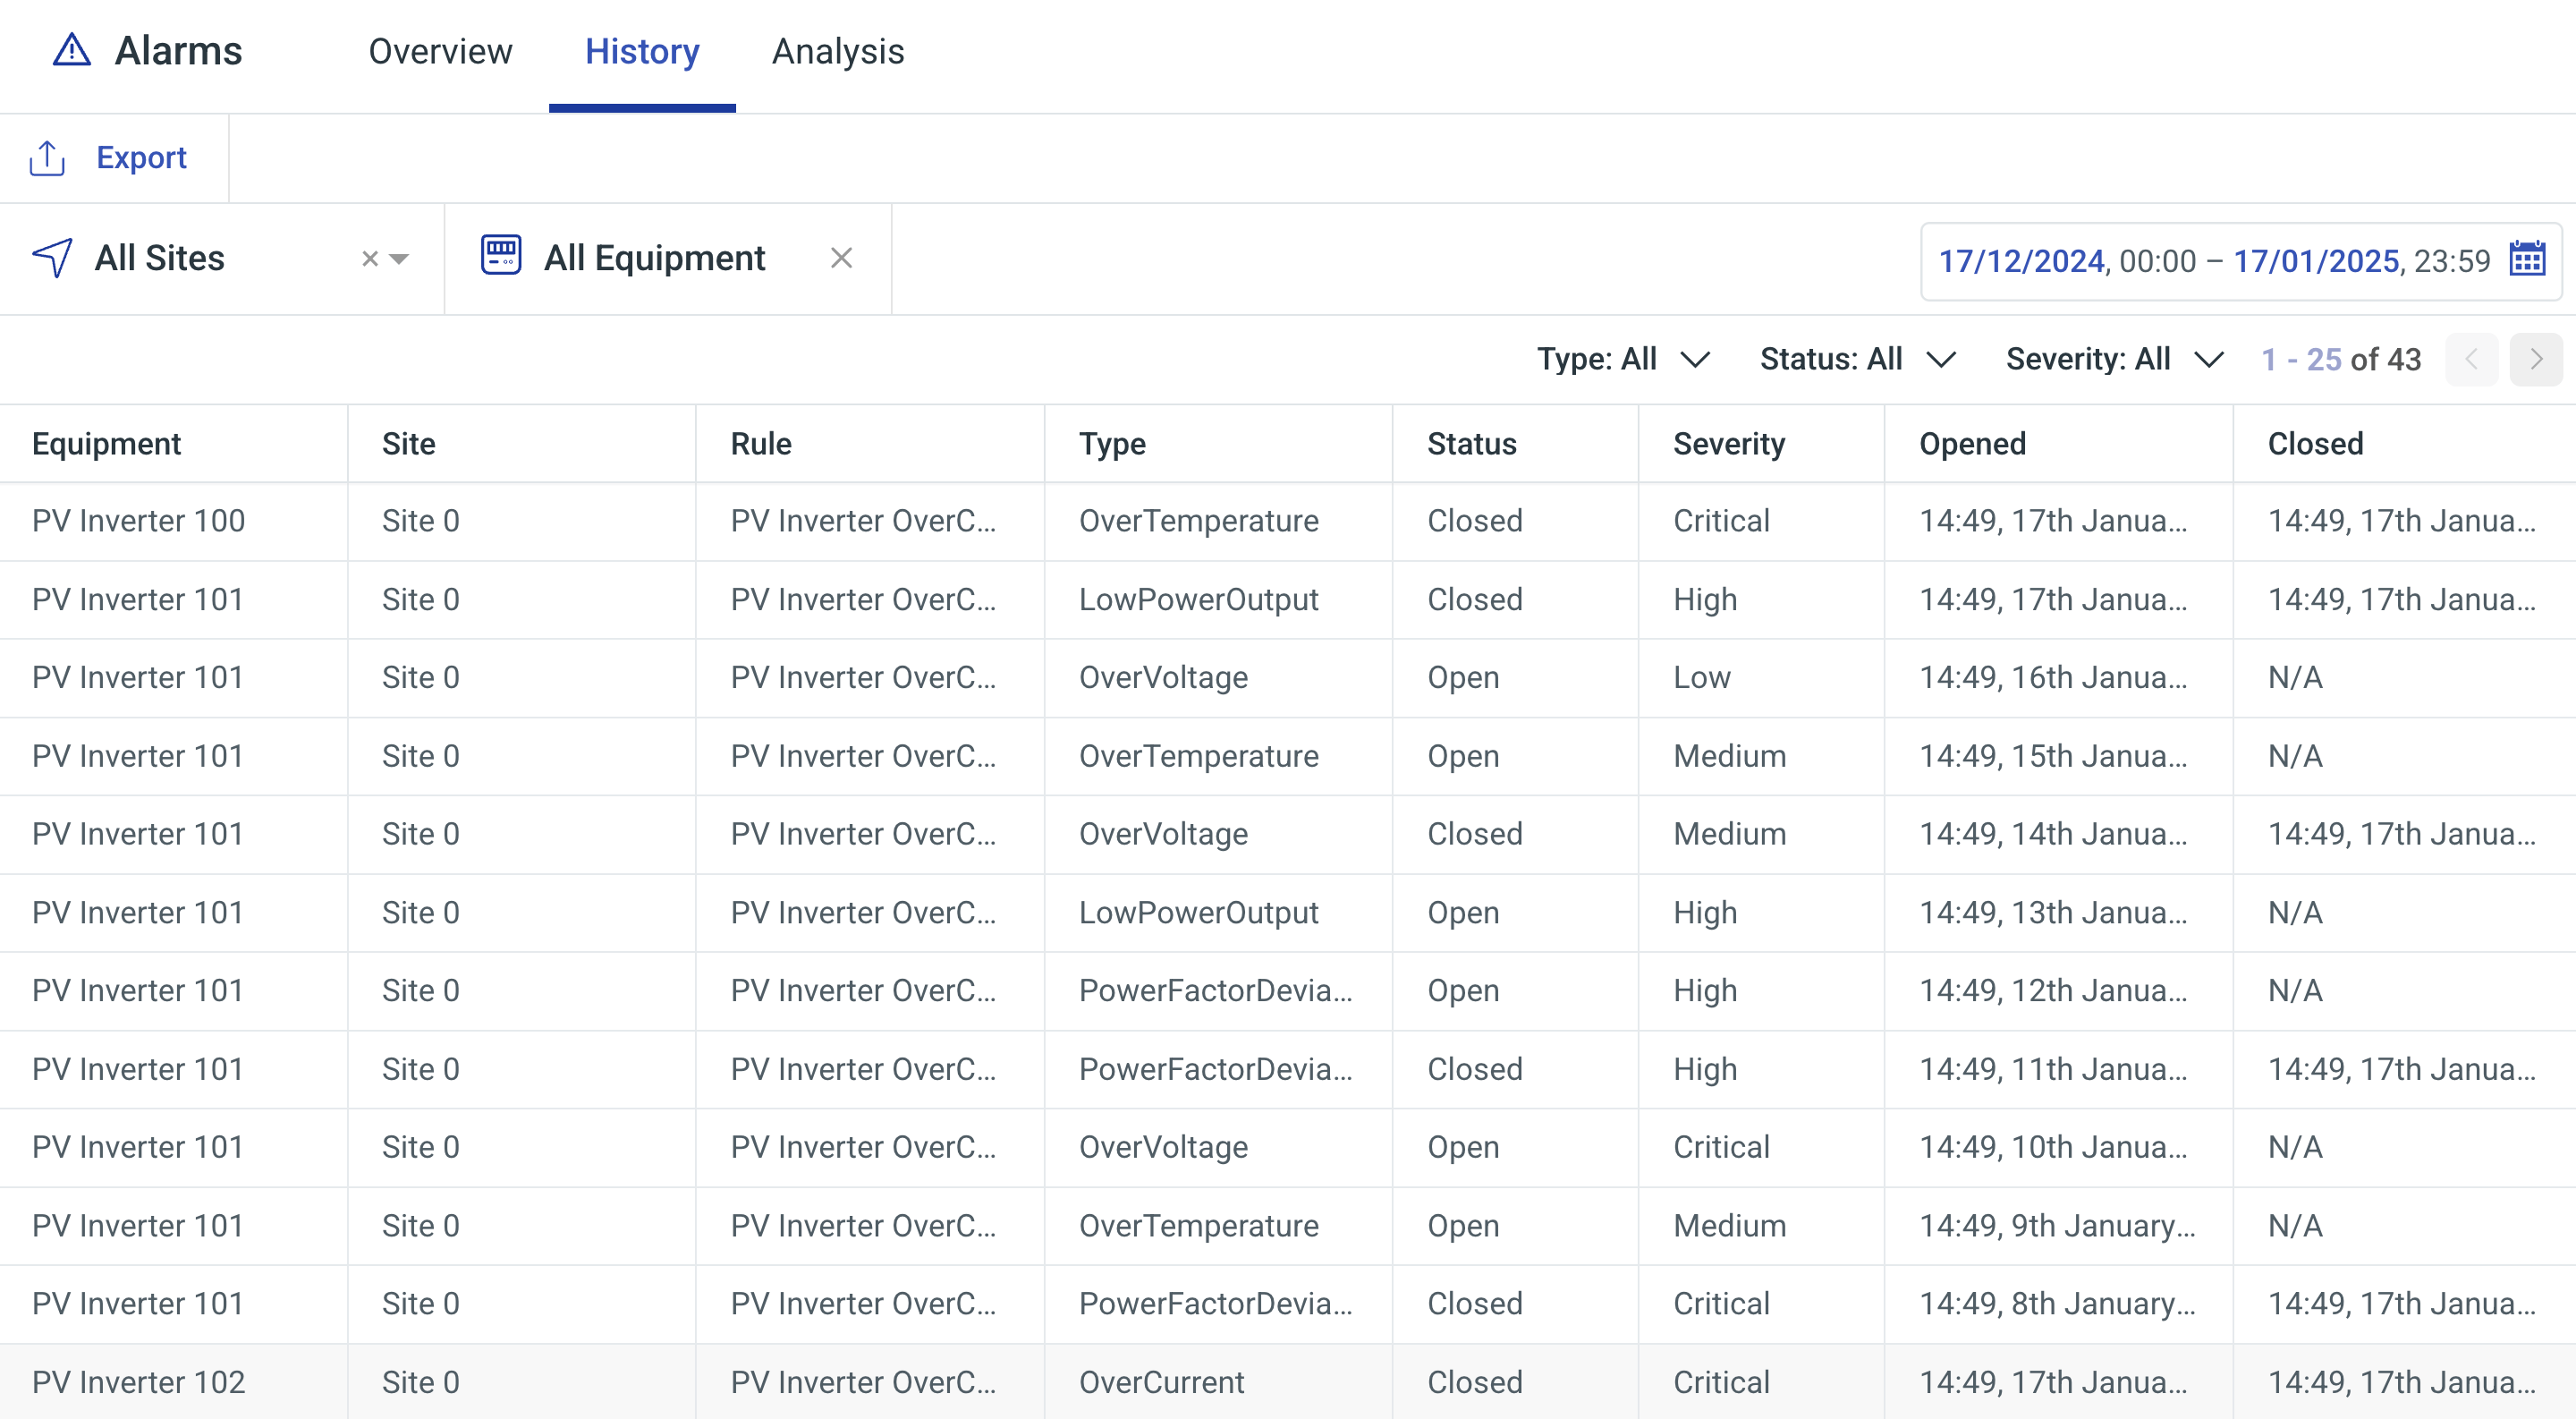
Task: Click the Export upload icon
Action: pos(47,158)
